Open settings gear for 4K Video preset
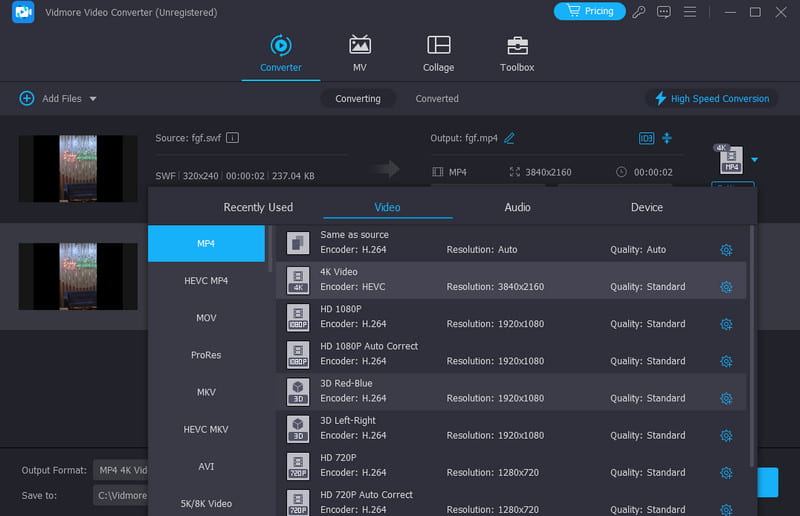This screenshot has height=516, width=800. click(x=726, y=287)
